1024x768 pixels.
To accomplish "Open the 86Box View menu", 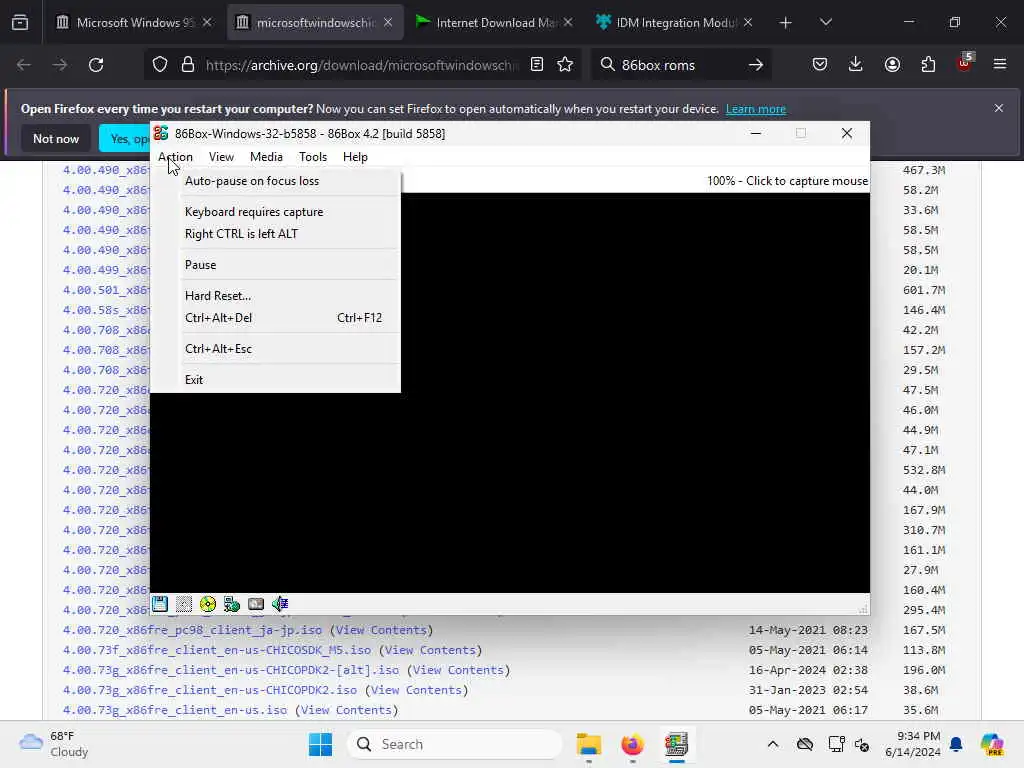I will [x=221, y=157].
